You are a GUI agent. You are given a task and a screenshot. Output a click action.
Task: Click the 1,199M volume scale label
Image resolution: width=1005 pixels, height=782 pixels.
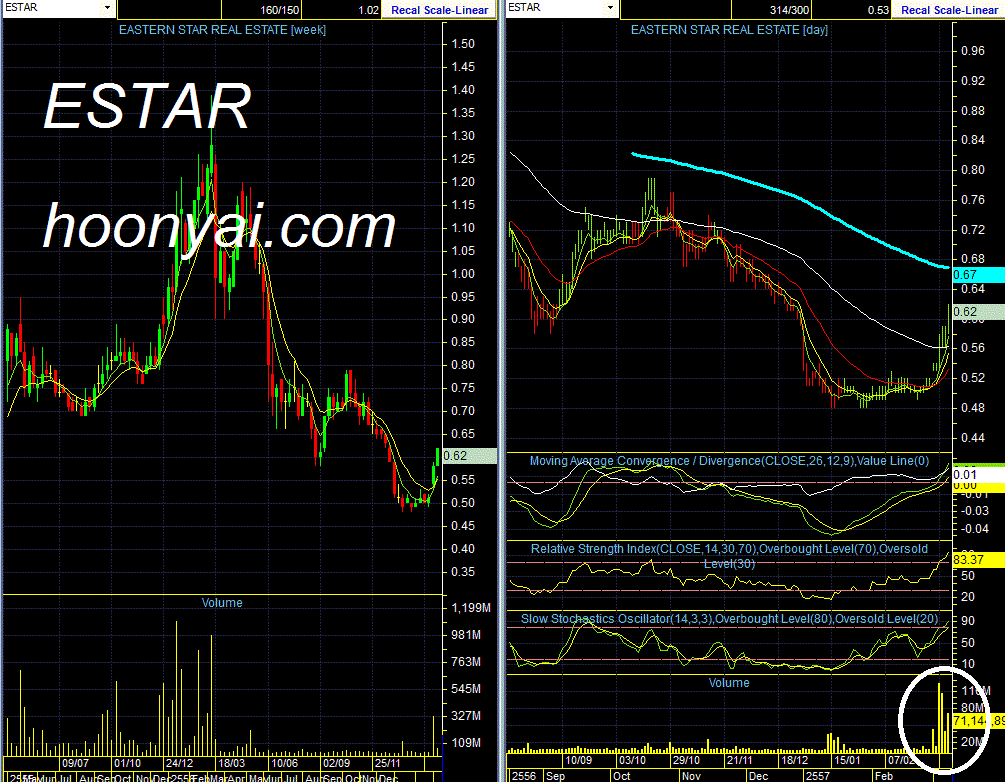[x=471, y=608]
